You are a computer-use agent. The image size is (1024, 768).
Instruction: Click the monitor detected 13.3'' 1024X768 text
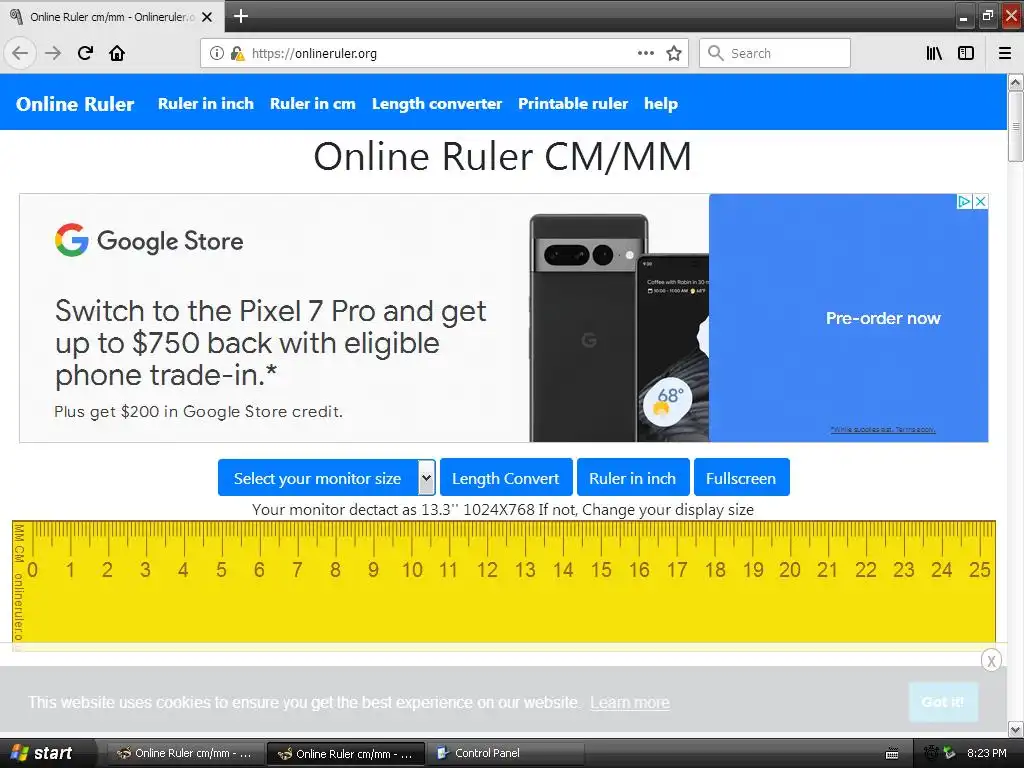[503, 509]
